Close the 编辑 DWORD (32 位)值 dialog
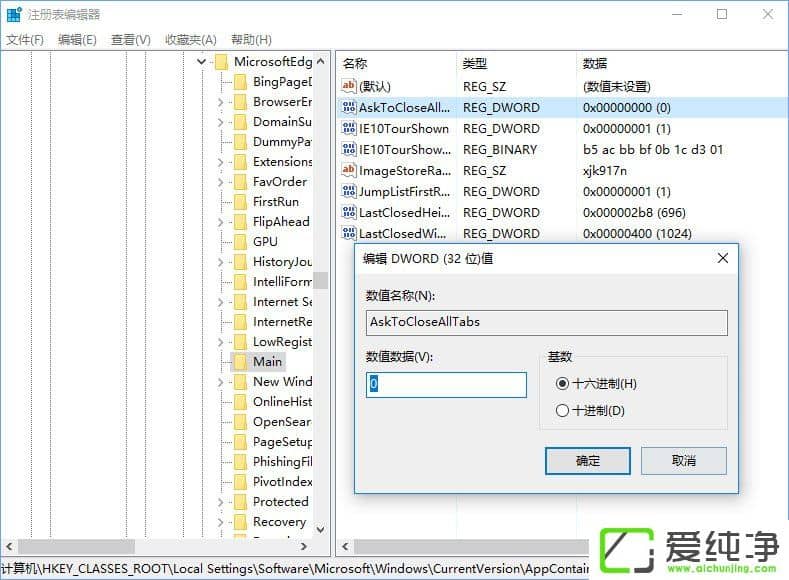Screen dimensions: 789x580 tap(723, 258)
